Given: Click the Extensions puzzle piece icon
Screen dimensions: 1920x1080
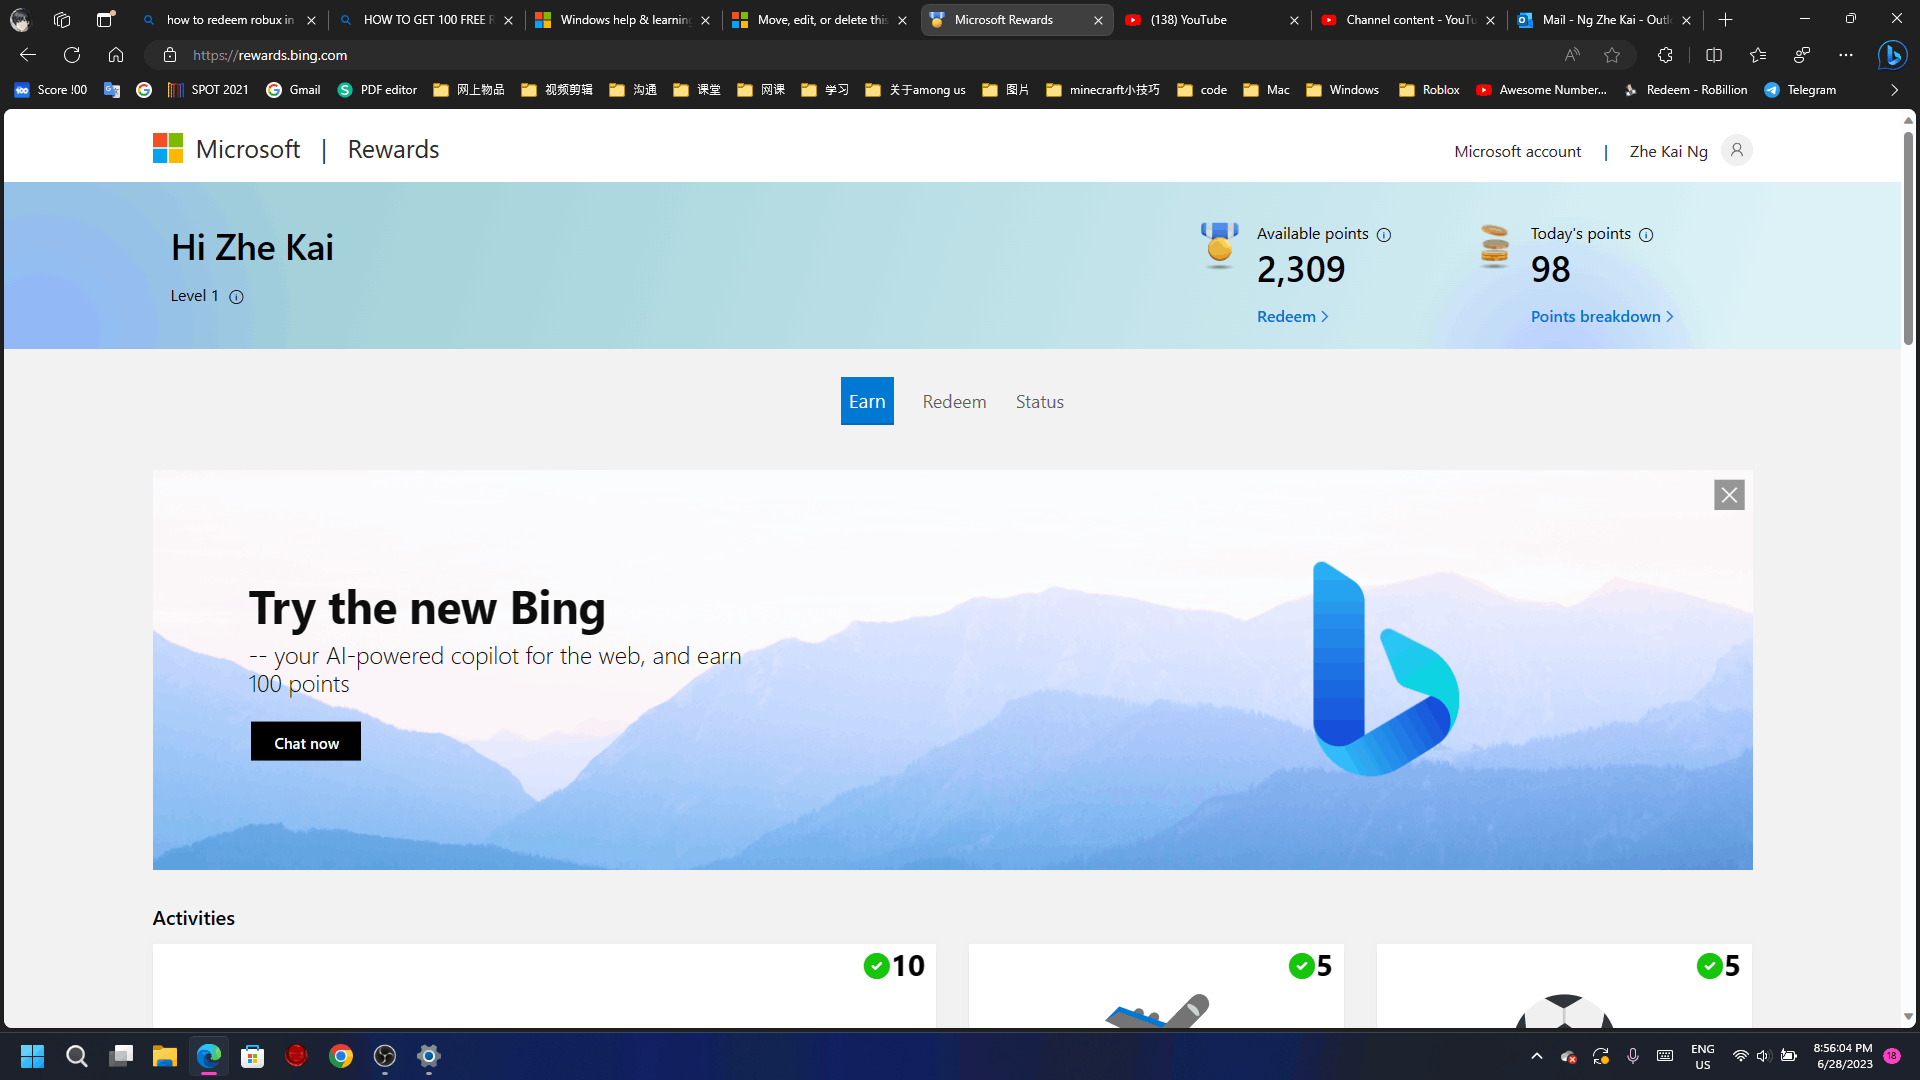Looking at the screenshot, I should (x=1664, y=55).
